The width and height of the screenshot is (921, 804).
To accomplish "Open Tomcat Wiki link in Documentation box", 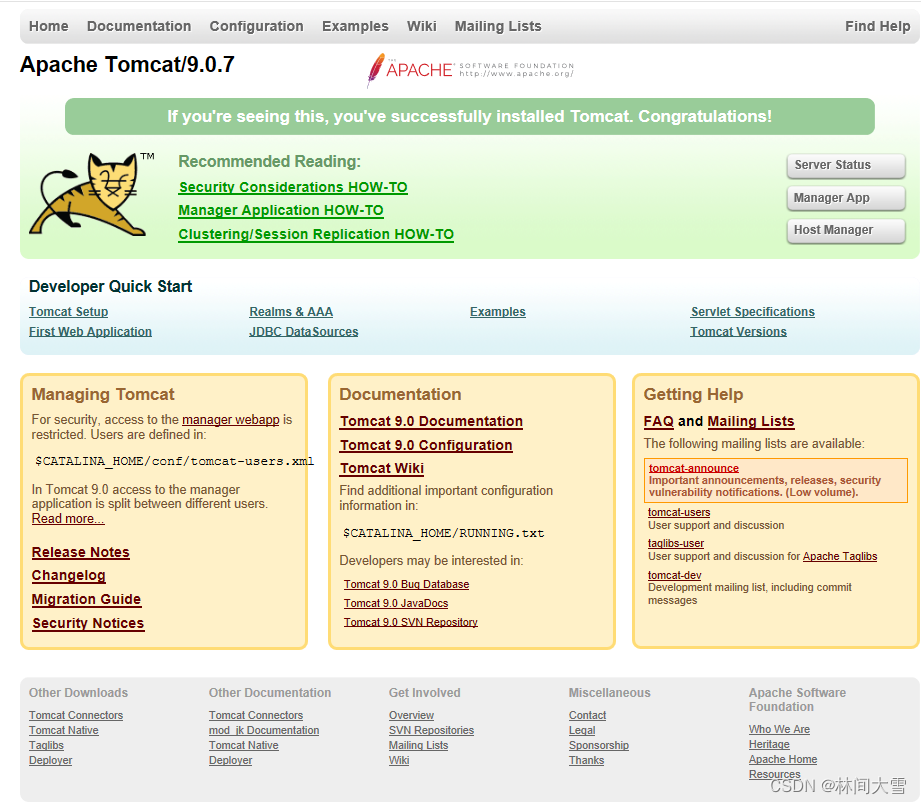I will pos(382,469).
